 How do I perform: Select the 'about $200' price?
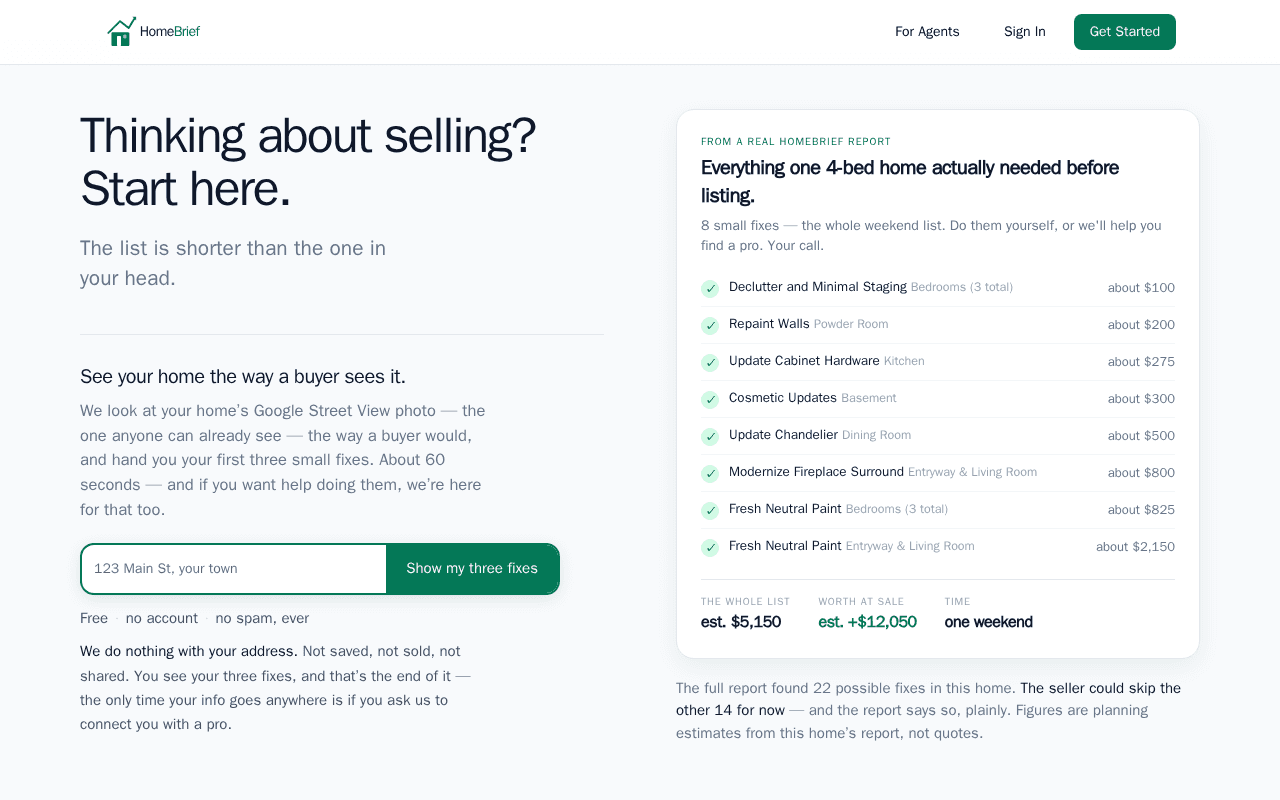[x=1141, y=325]
